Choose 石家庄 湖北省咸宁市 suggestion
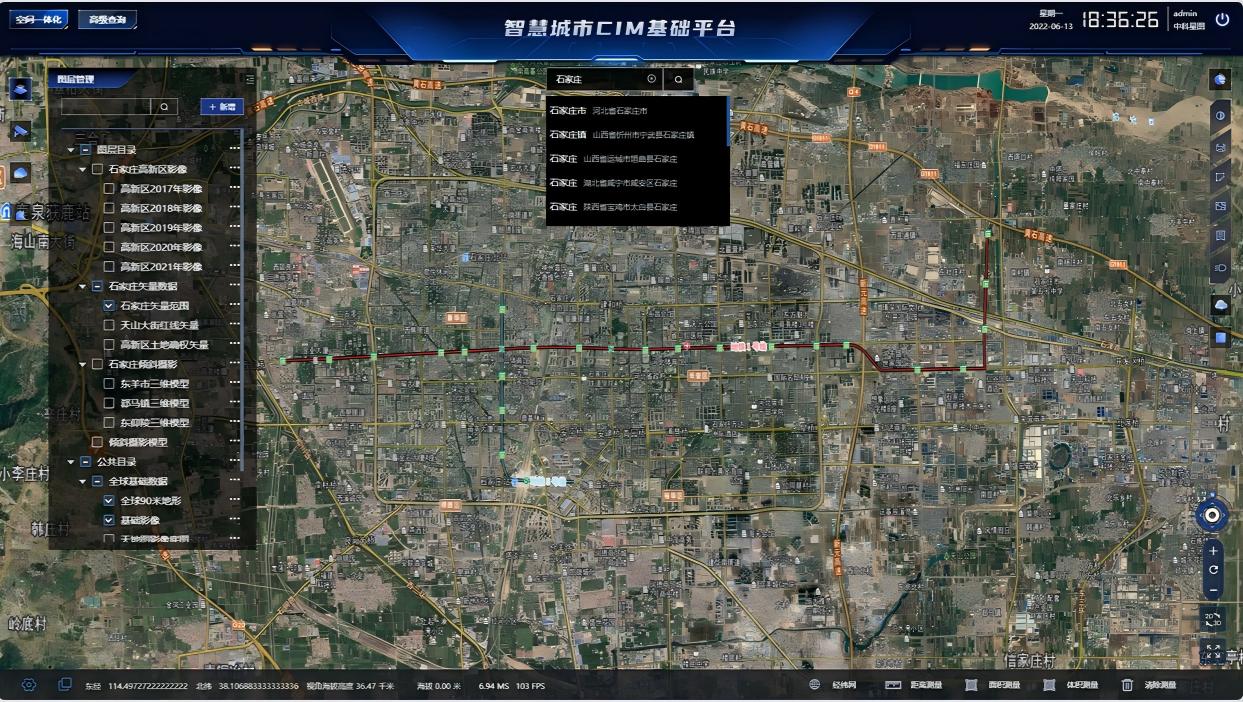 (637, 182)
